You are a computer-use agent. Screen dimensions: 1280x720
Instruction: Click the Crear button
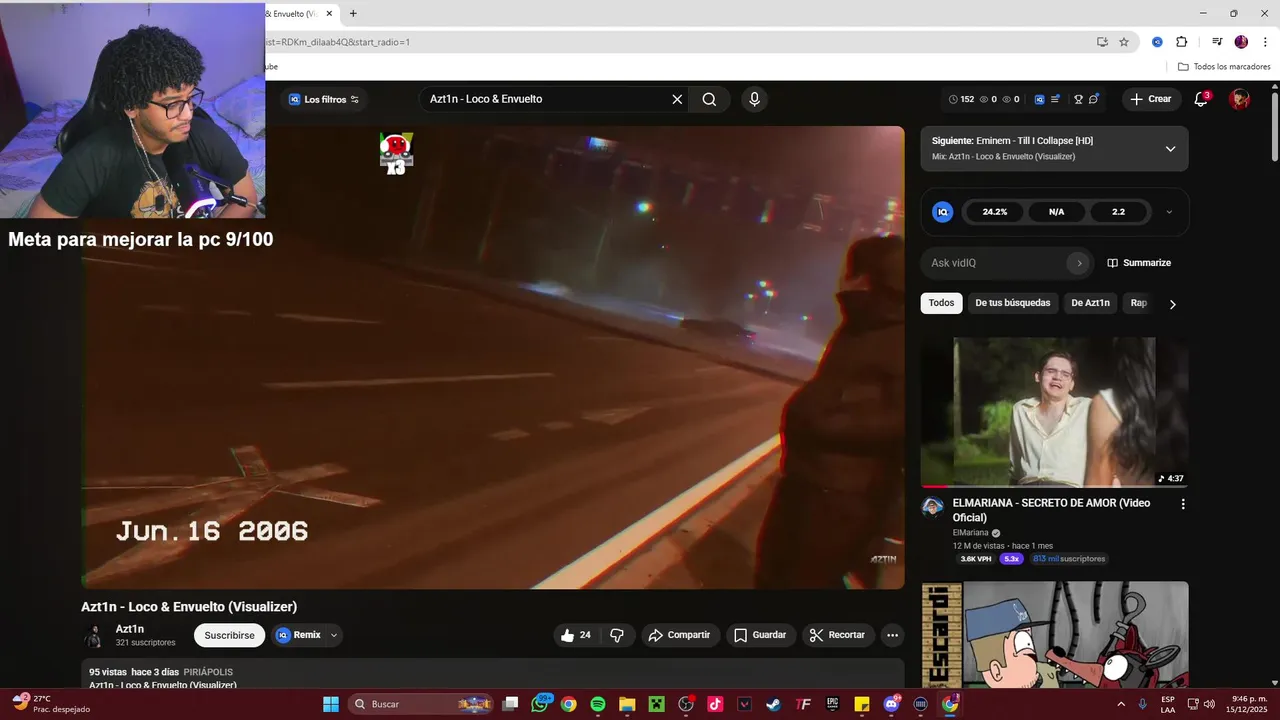[x=1151, y=99]
